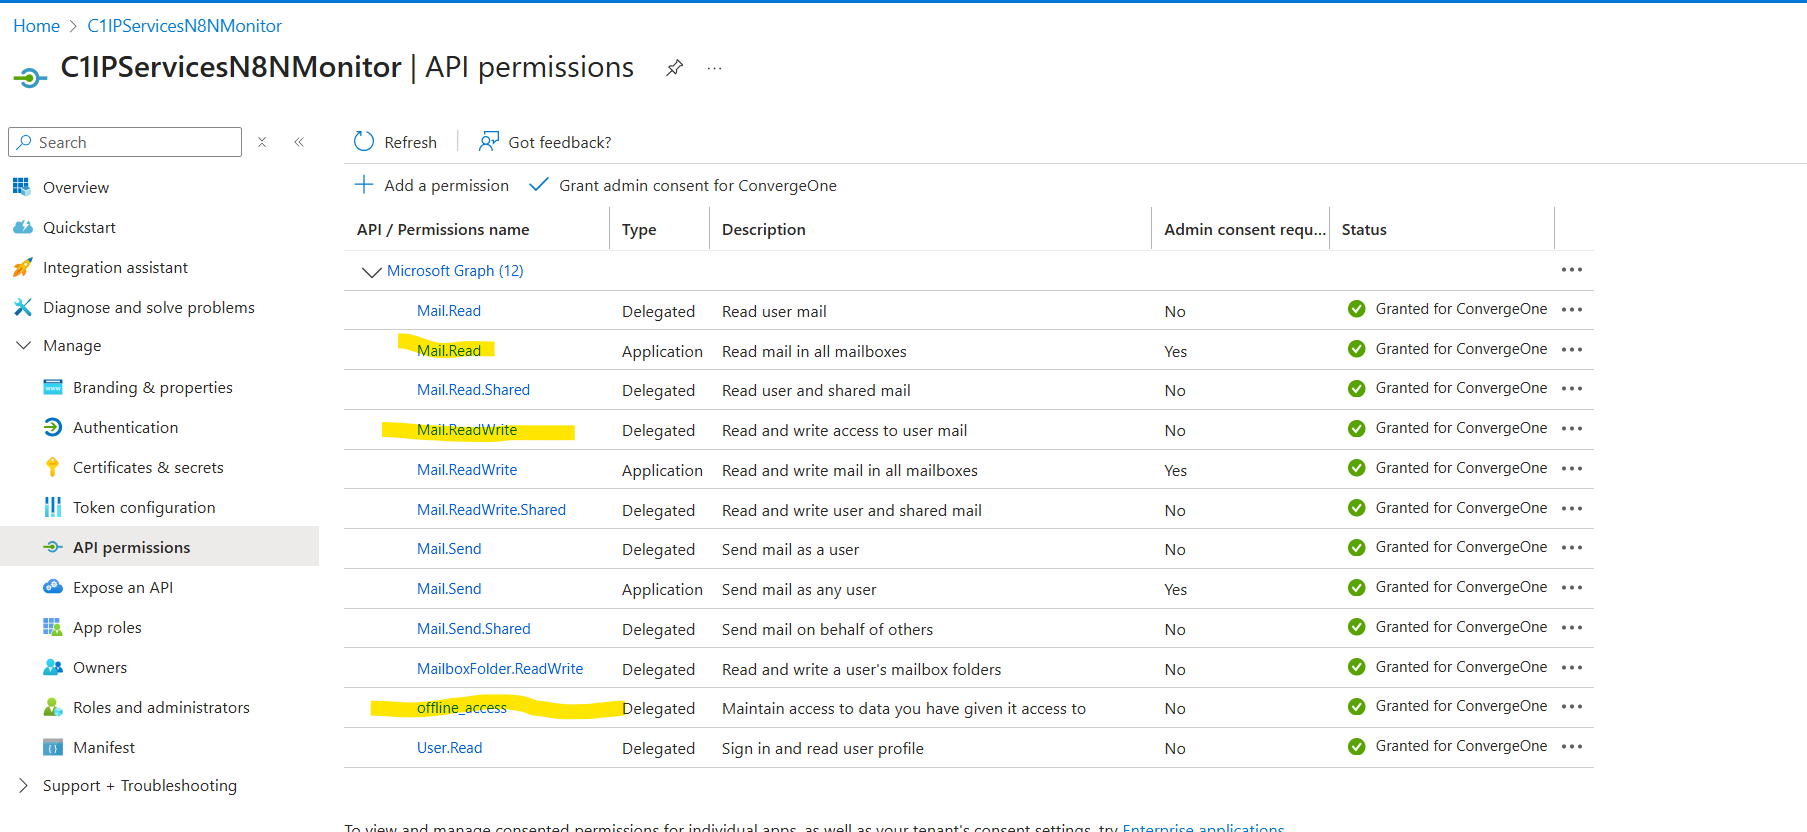
Task: Open the Delegated Mail.Send permission
Action: (449, 549)
